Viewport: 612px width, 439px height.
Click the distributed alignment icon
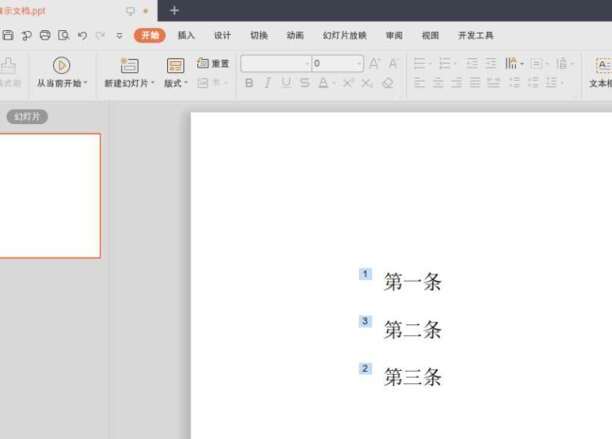494,83
